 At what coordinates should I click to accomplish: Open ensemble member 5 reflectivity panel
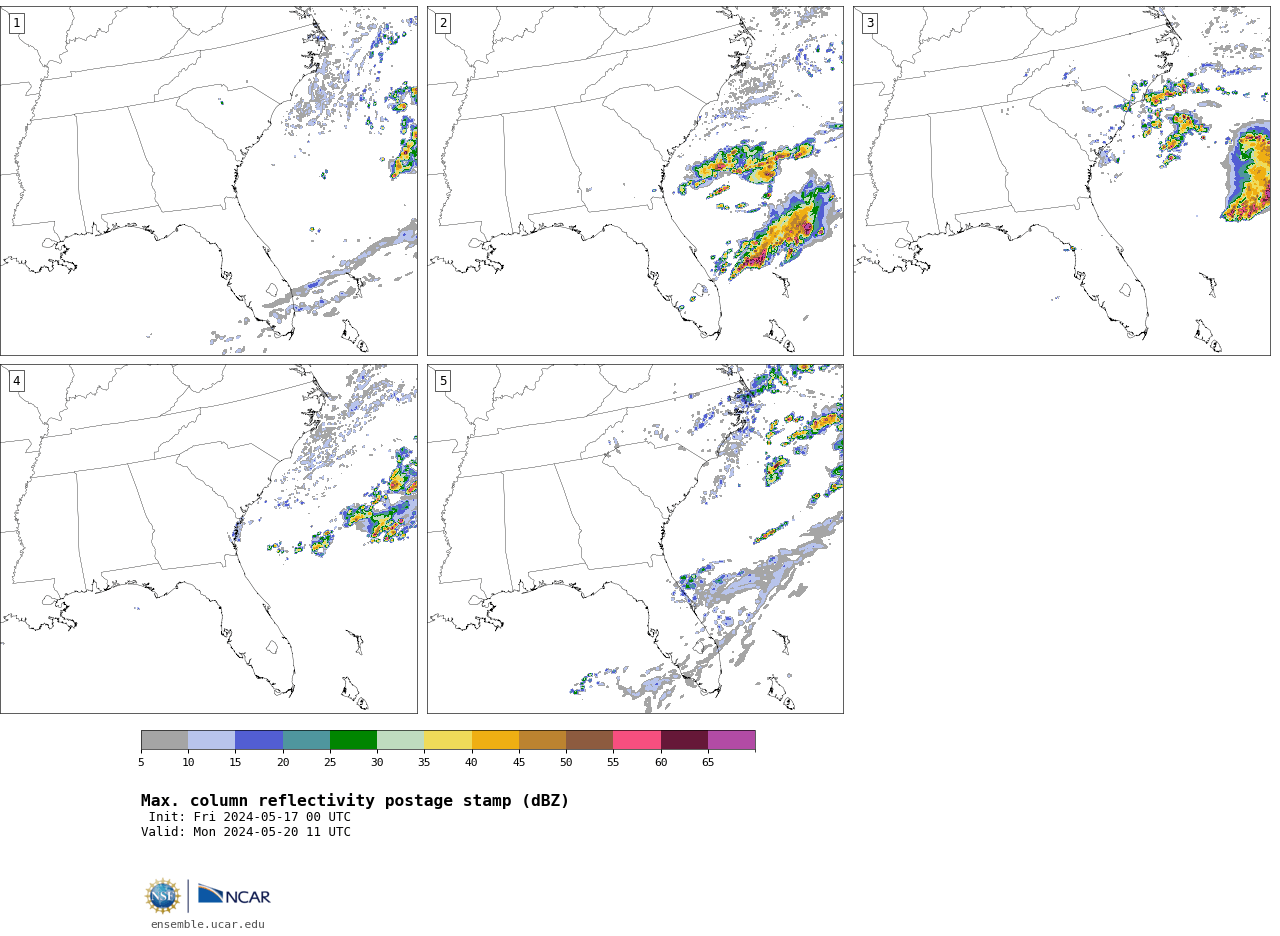pyautogui.click(x=635, y=539)
